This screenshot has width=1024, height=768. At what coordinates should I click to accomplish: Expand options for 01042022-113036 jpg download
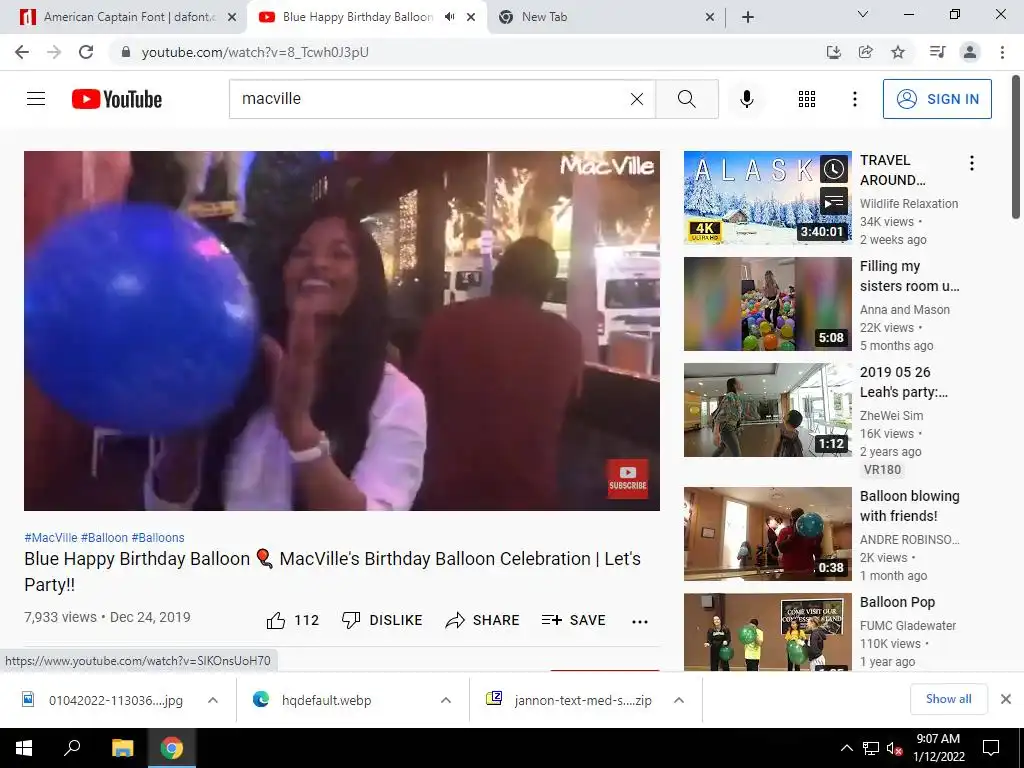coord(213,700)
